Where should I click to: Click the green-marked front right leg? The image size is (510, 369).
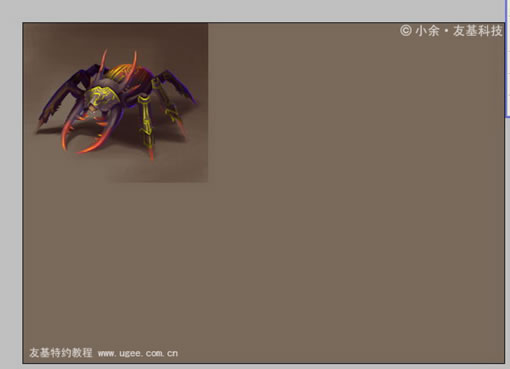[147, 128]
